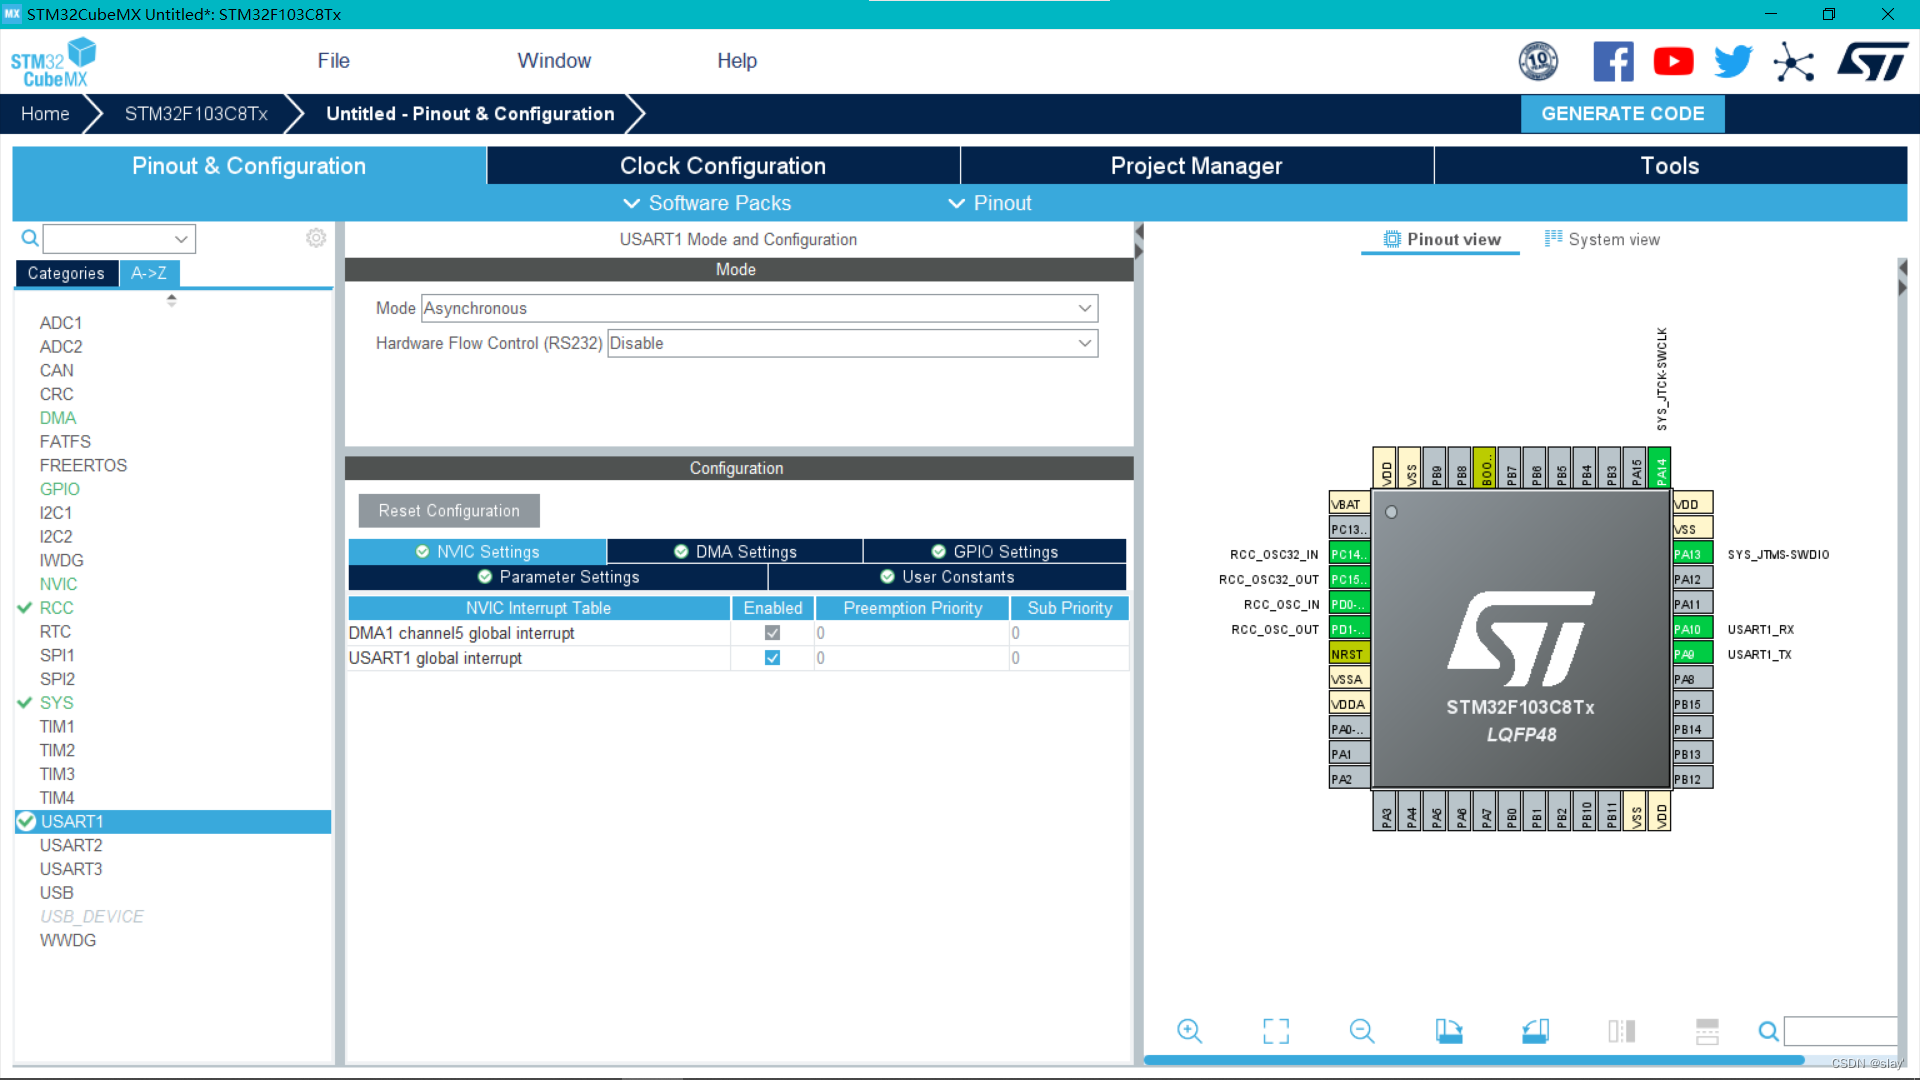1920x1080 pixels.
Task: Click the zoom in icon below pinout
Action: (x=1189, y=1031)
